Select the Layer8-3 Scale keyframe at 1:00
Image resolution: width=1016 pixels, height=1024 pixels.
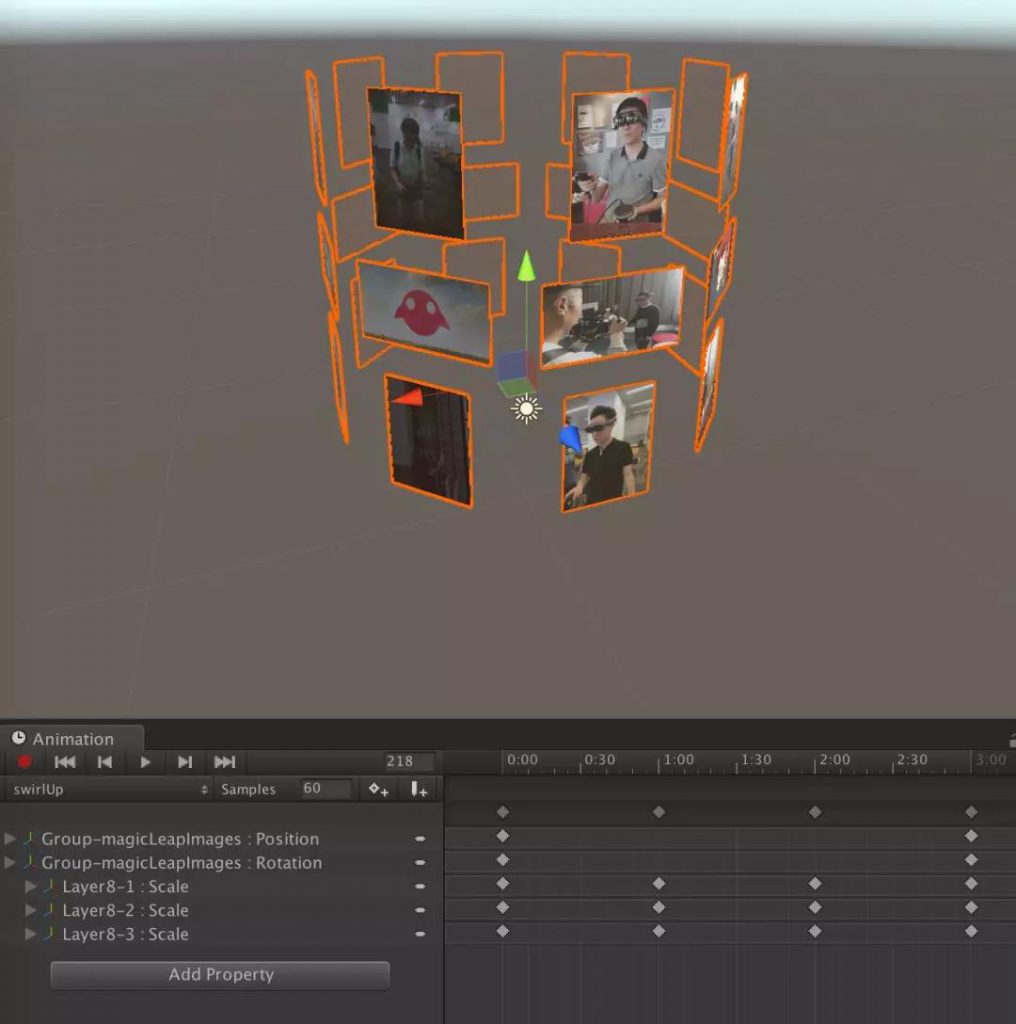[x=659, y=931]
